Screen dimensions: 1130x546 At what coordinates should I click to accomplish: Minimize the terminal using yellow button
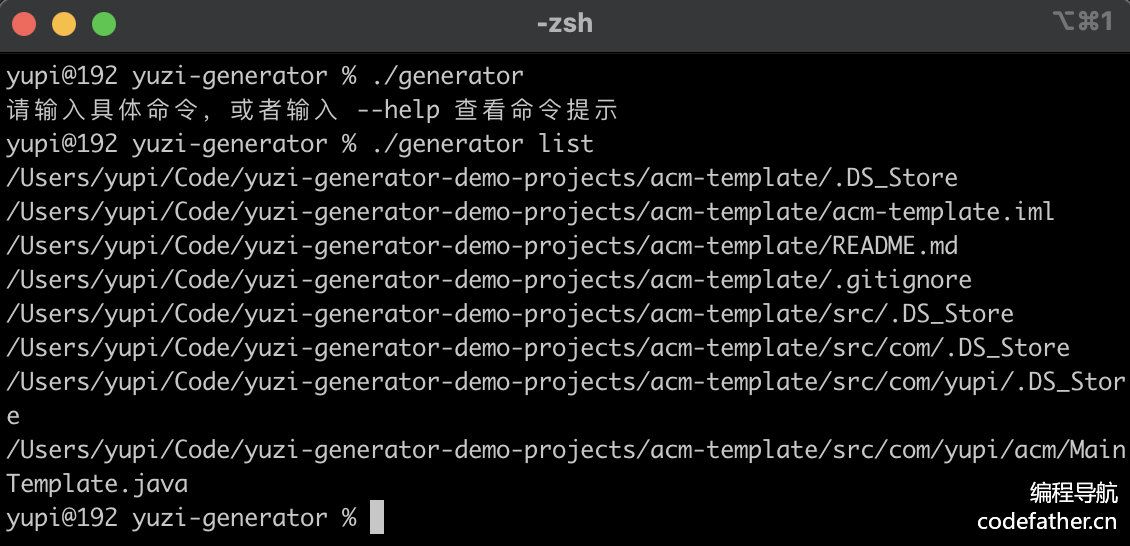tap(64, 24)
